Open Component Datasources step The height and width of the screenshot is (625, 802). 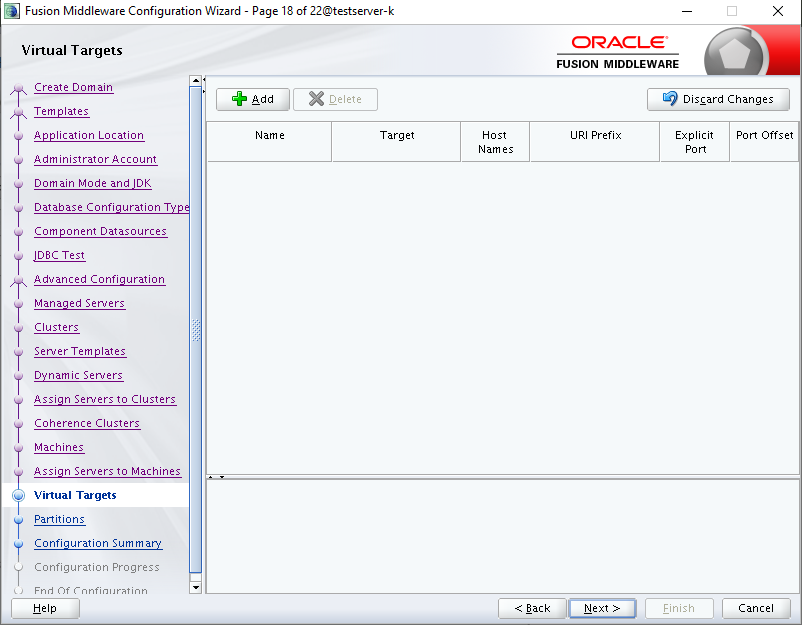(100, 232)
